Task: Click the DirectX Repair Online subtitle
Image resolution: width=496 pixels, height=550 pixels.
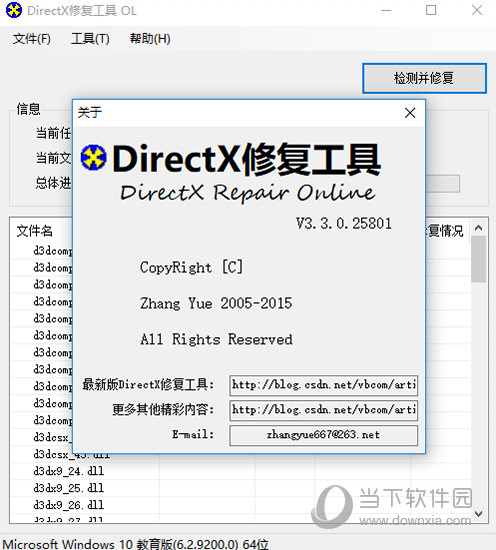Action: [x=248, y=192]
